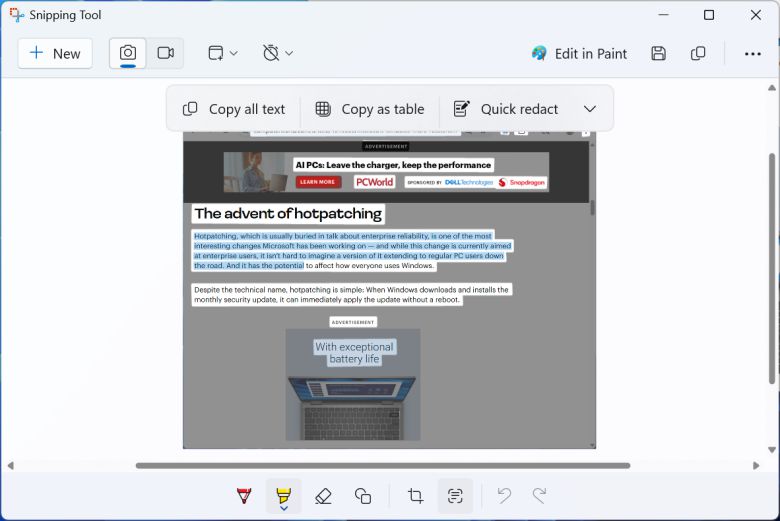Switch to screenshot Snip mode
780x521 pixels.
(128, 53)
